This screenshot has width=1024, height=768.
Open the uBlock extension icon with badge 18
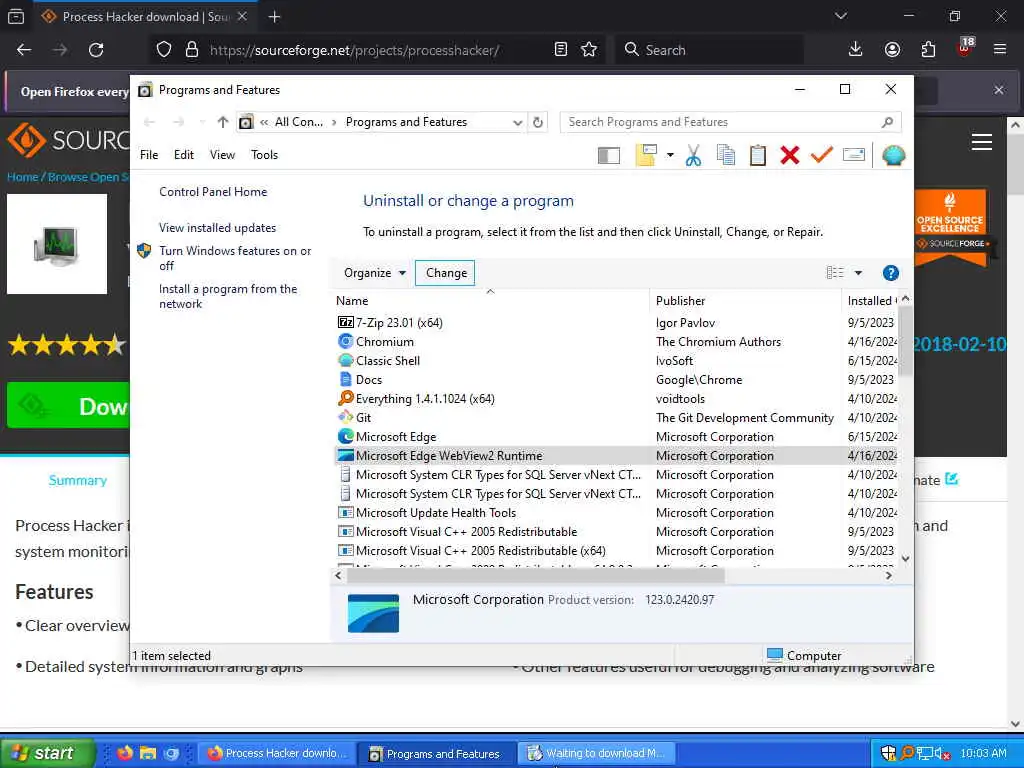[965, 48]
